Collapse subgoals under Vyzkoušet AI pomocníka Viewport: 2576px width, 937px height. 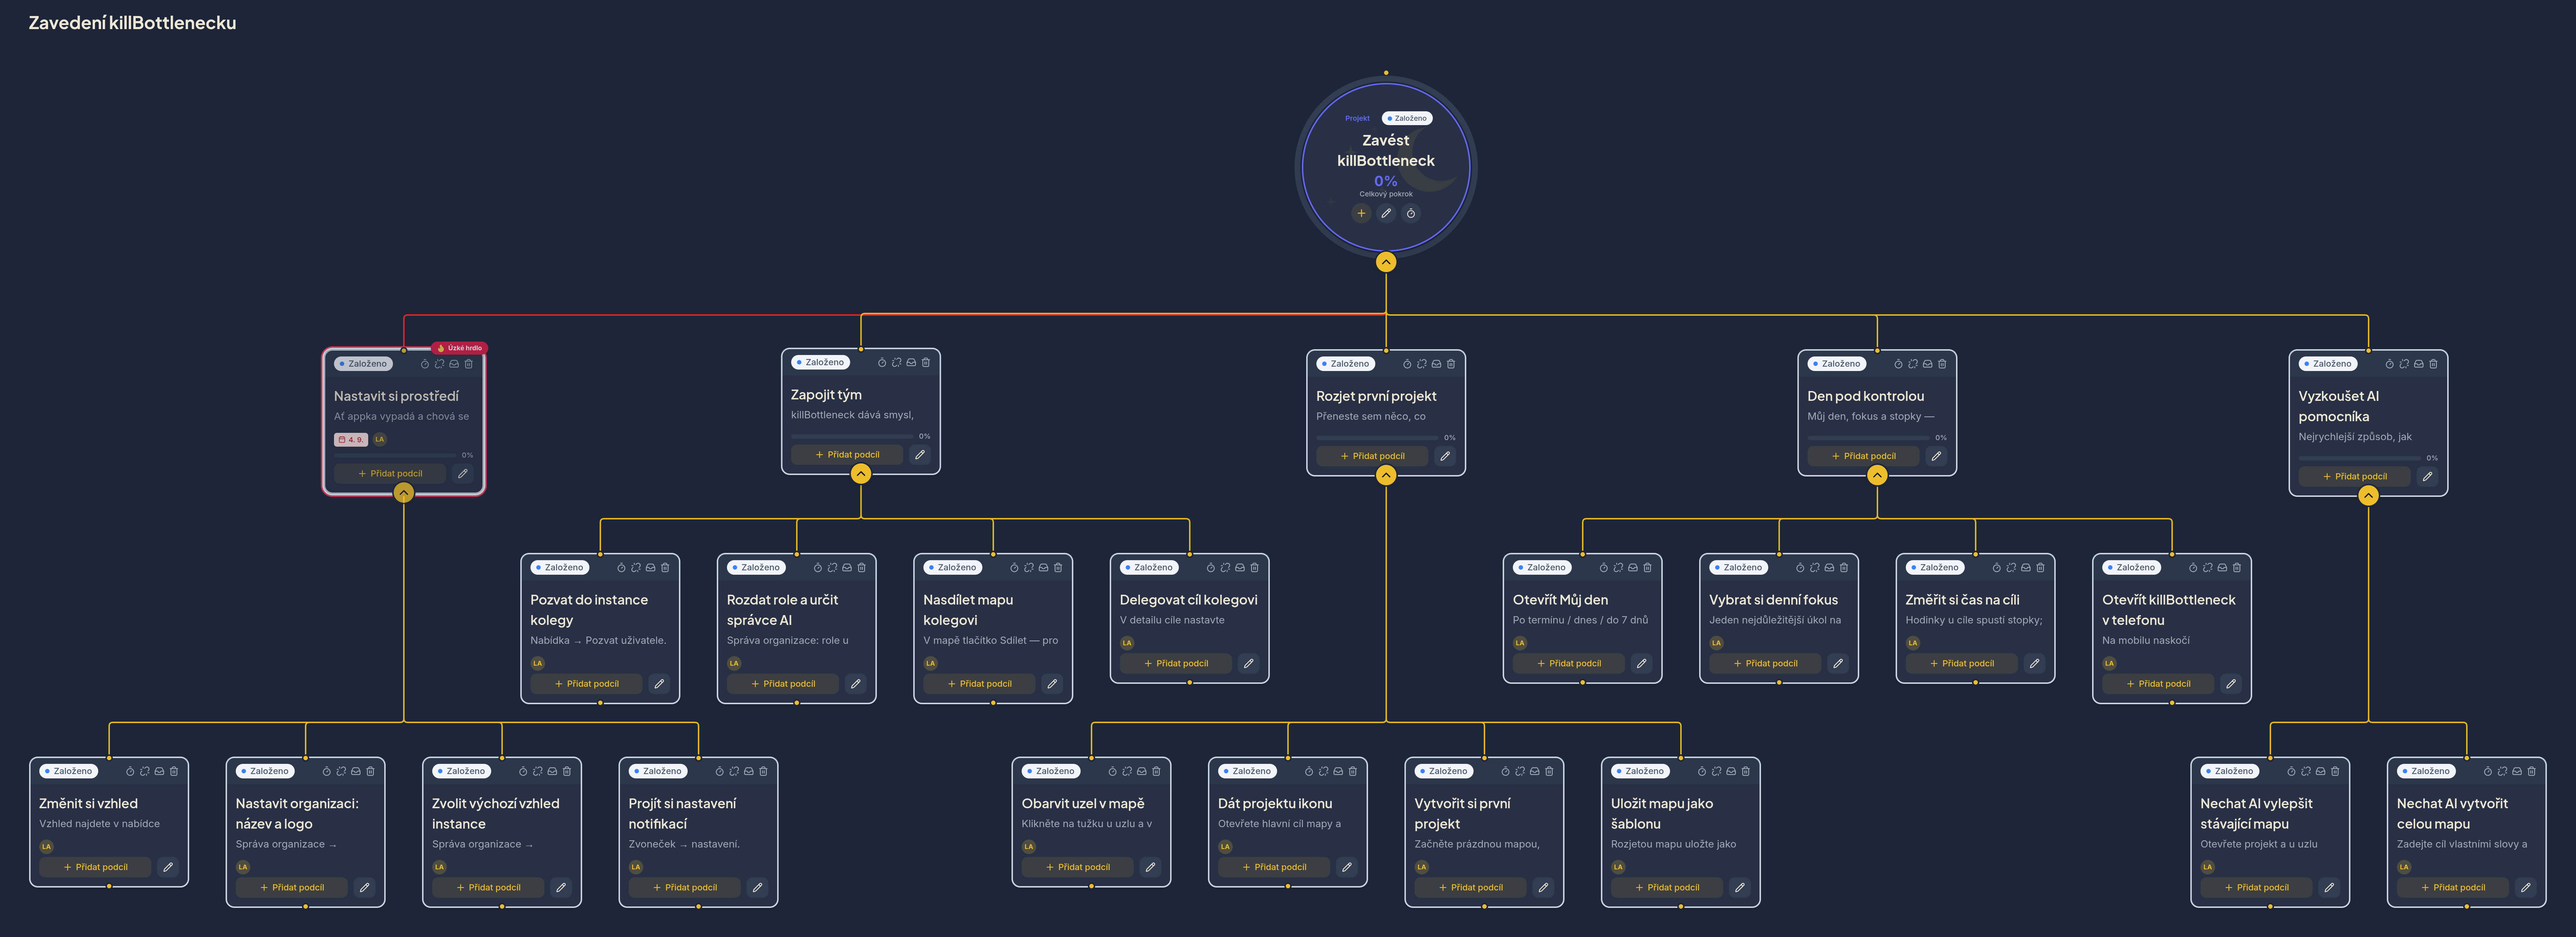(x=2368, y=496)
